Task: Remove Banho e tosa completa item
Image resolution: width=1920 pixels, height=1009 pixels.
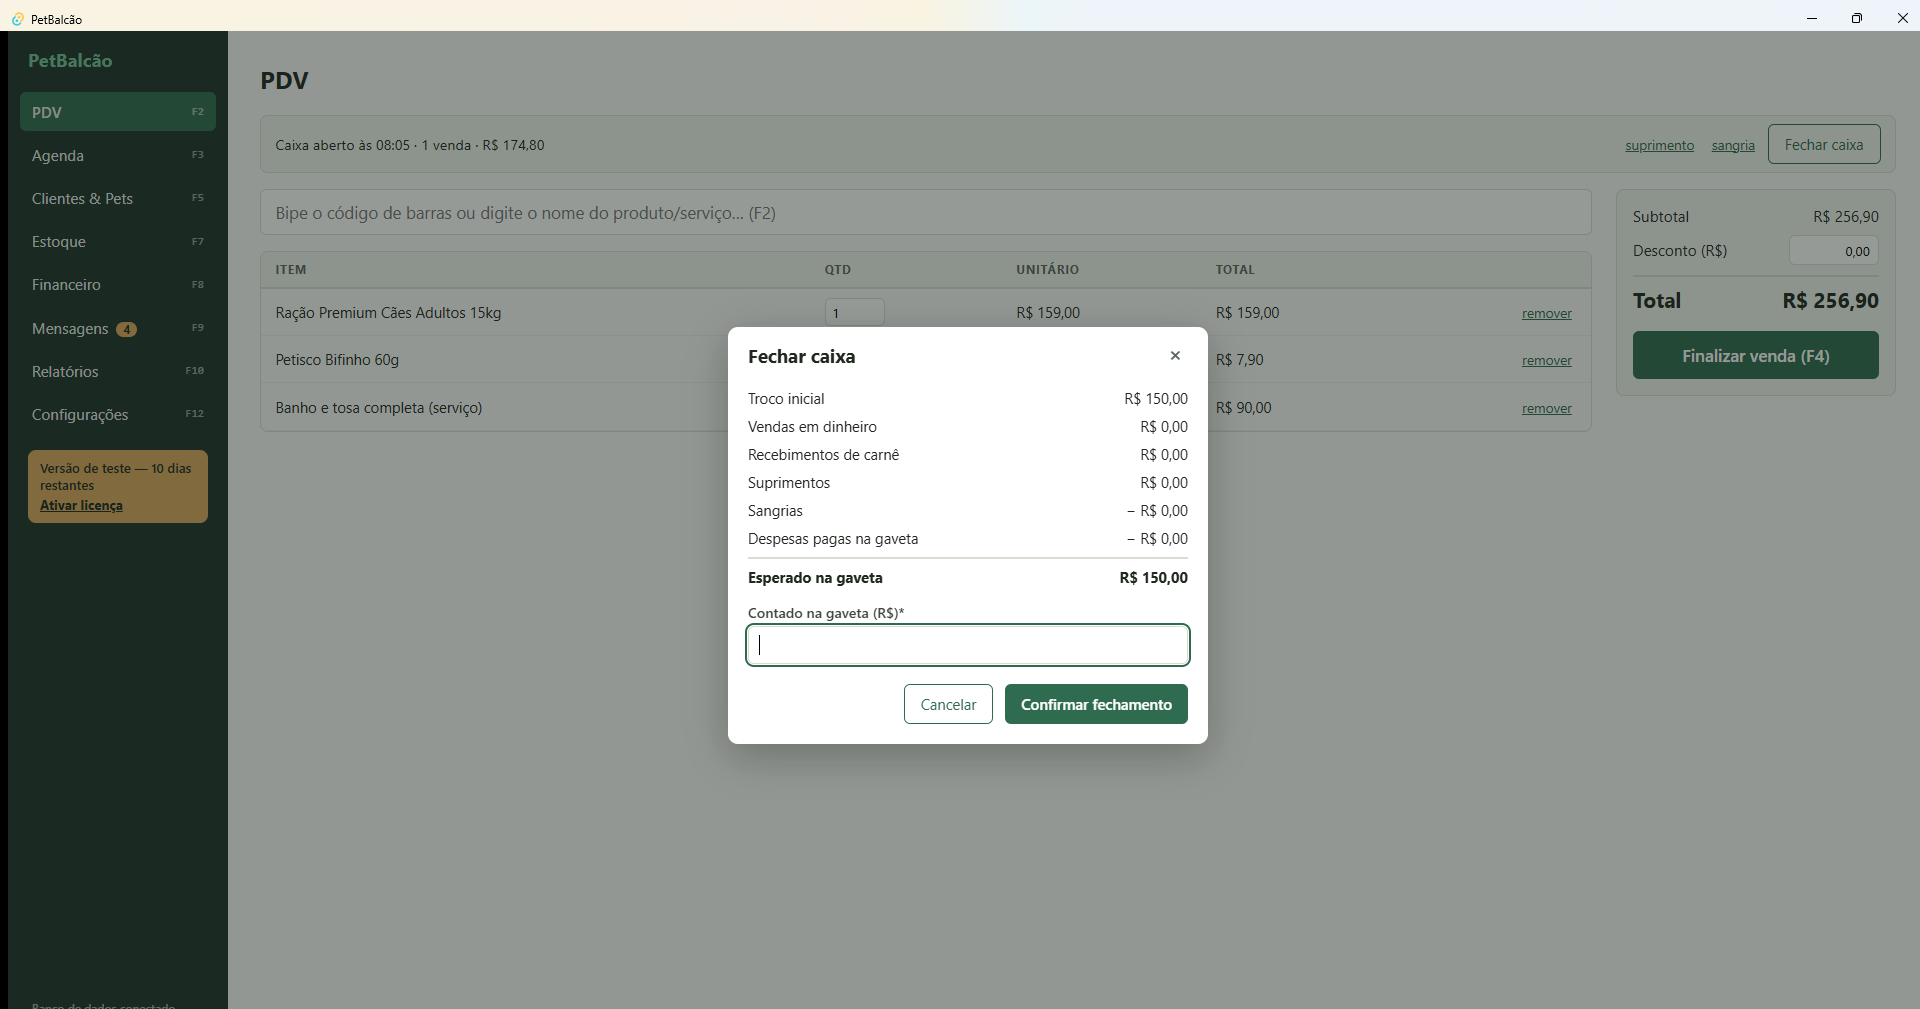Action: click(x=1547, y=408)
